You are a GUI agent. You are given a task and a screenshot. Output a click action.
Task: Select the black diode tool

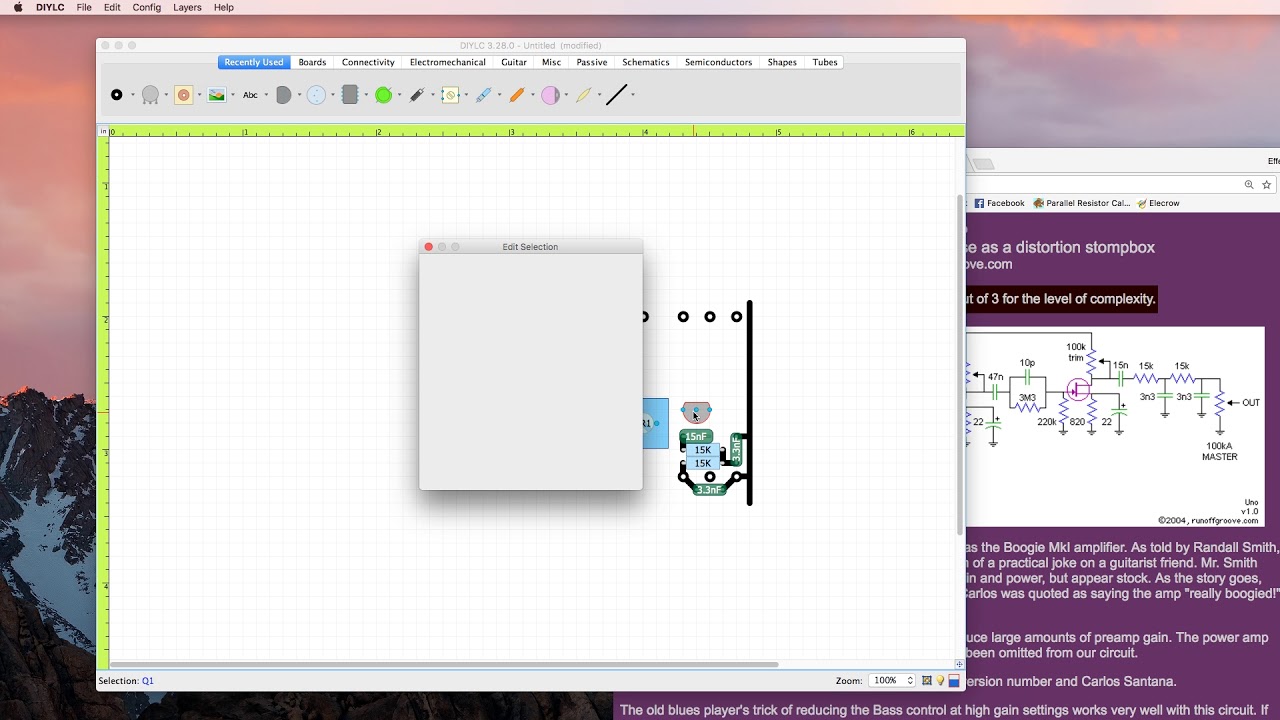pyautogui.click(x=417, y=95)
